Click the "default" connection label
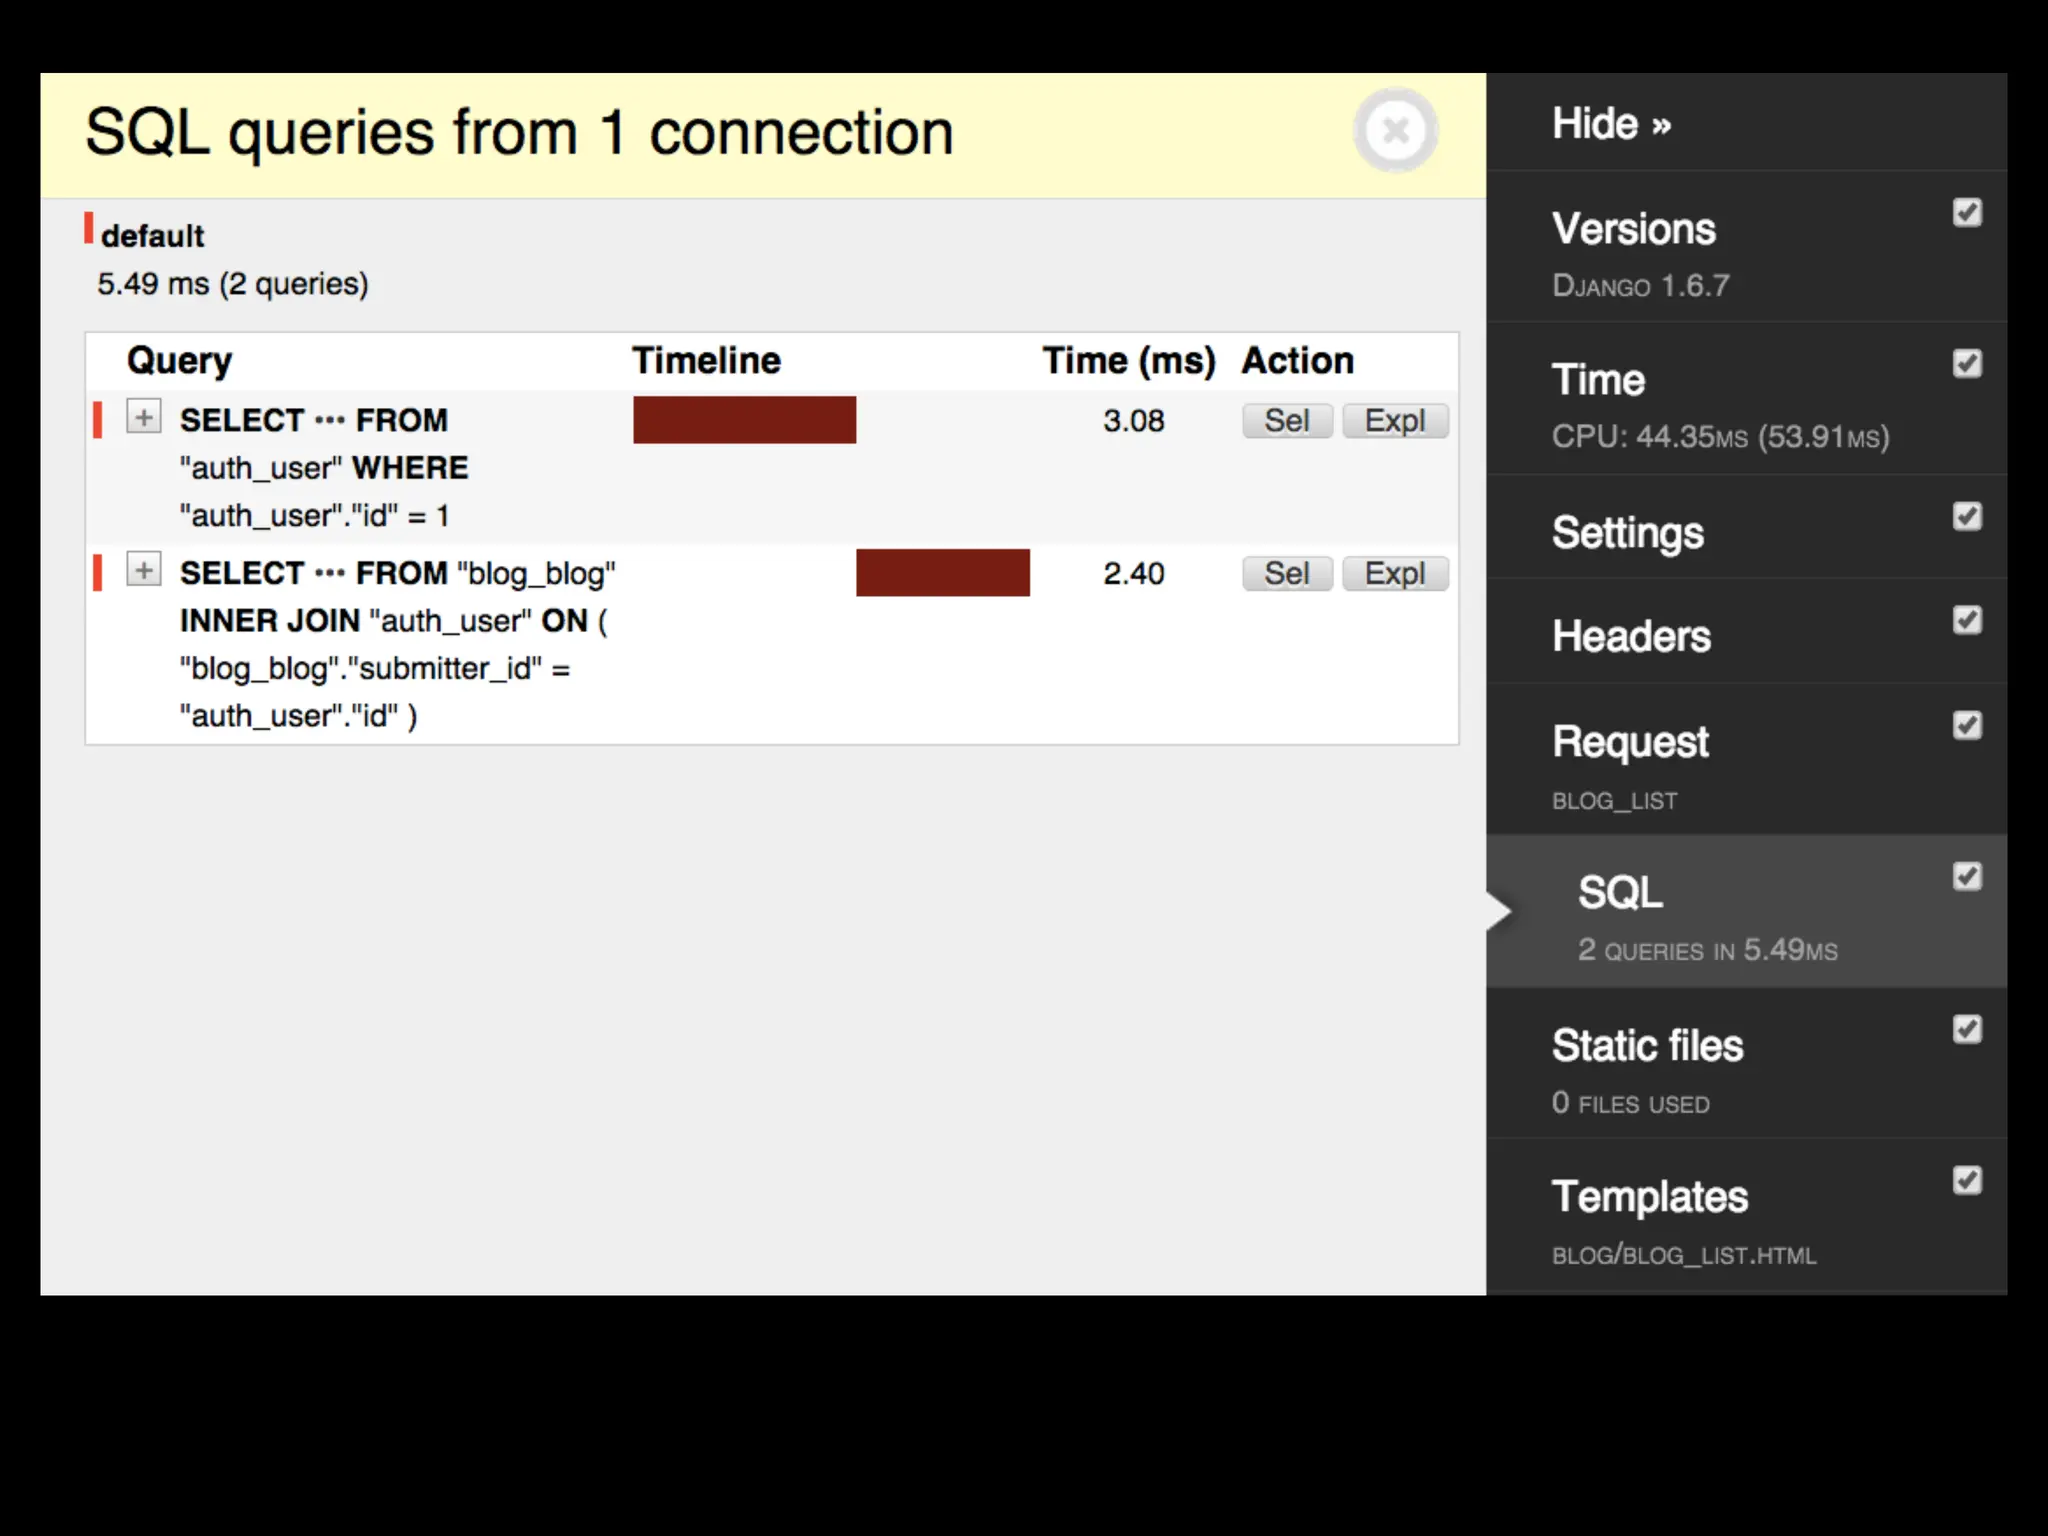Screen dimensions: 2048x1536 tap(152, 236)
